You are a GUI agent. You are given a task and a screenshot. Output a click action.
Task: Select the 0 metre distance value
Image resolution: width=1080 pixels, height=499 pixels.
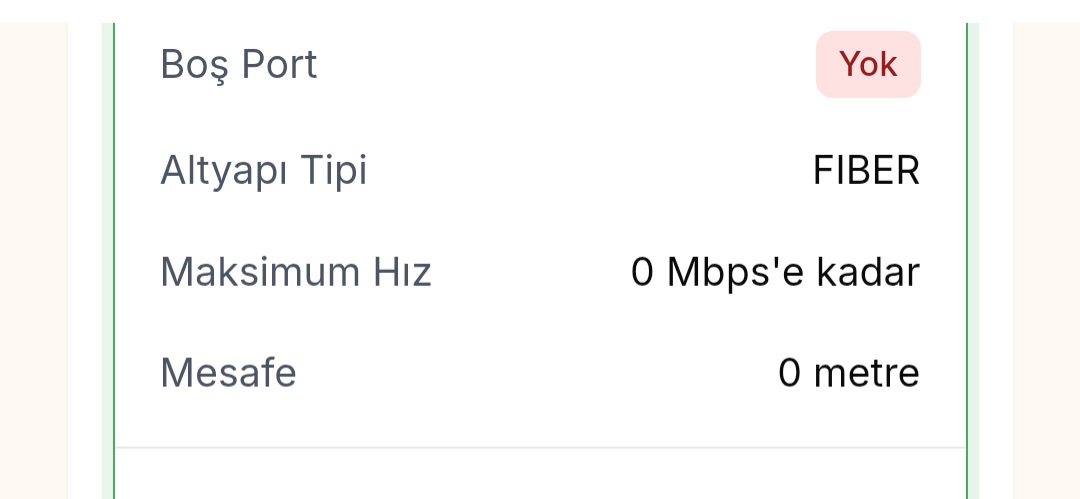(x=848, y=373)
